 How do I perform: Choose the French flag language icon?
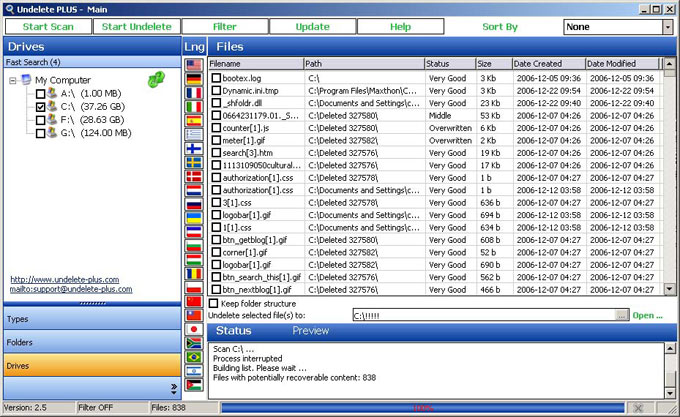(x=194, y=93)
